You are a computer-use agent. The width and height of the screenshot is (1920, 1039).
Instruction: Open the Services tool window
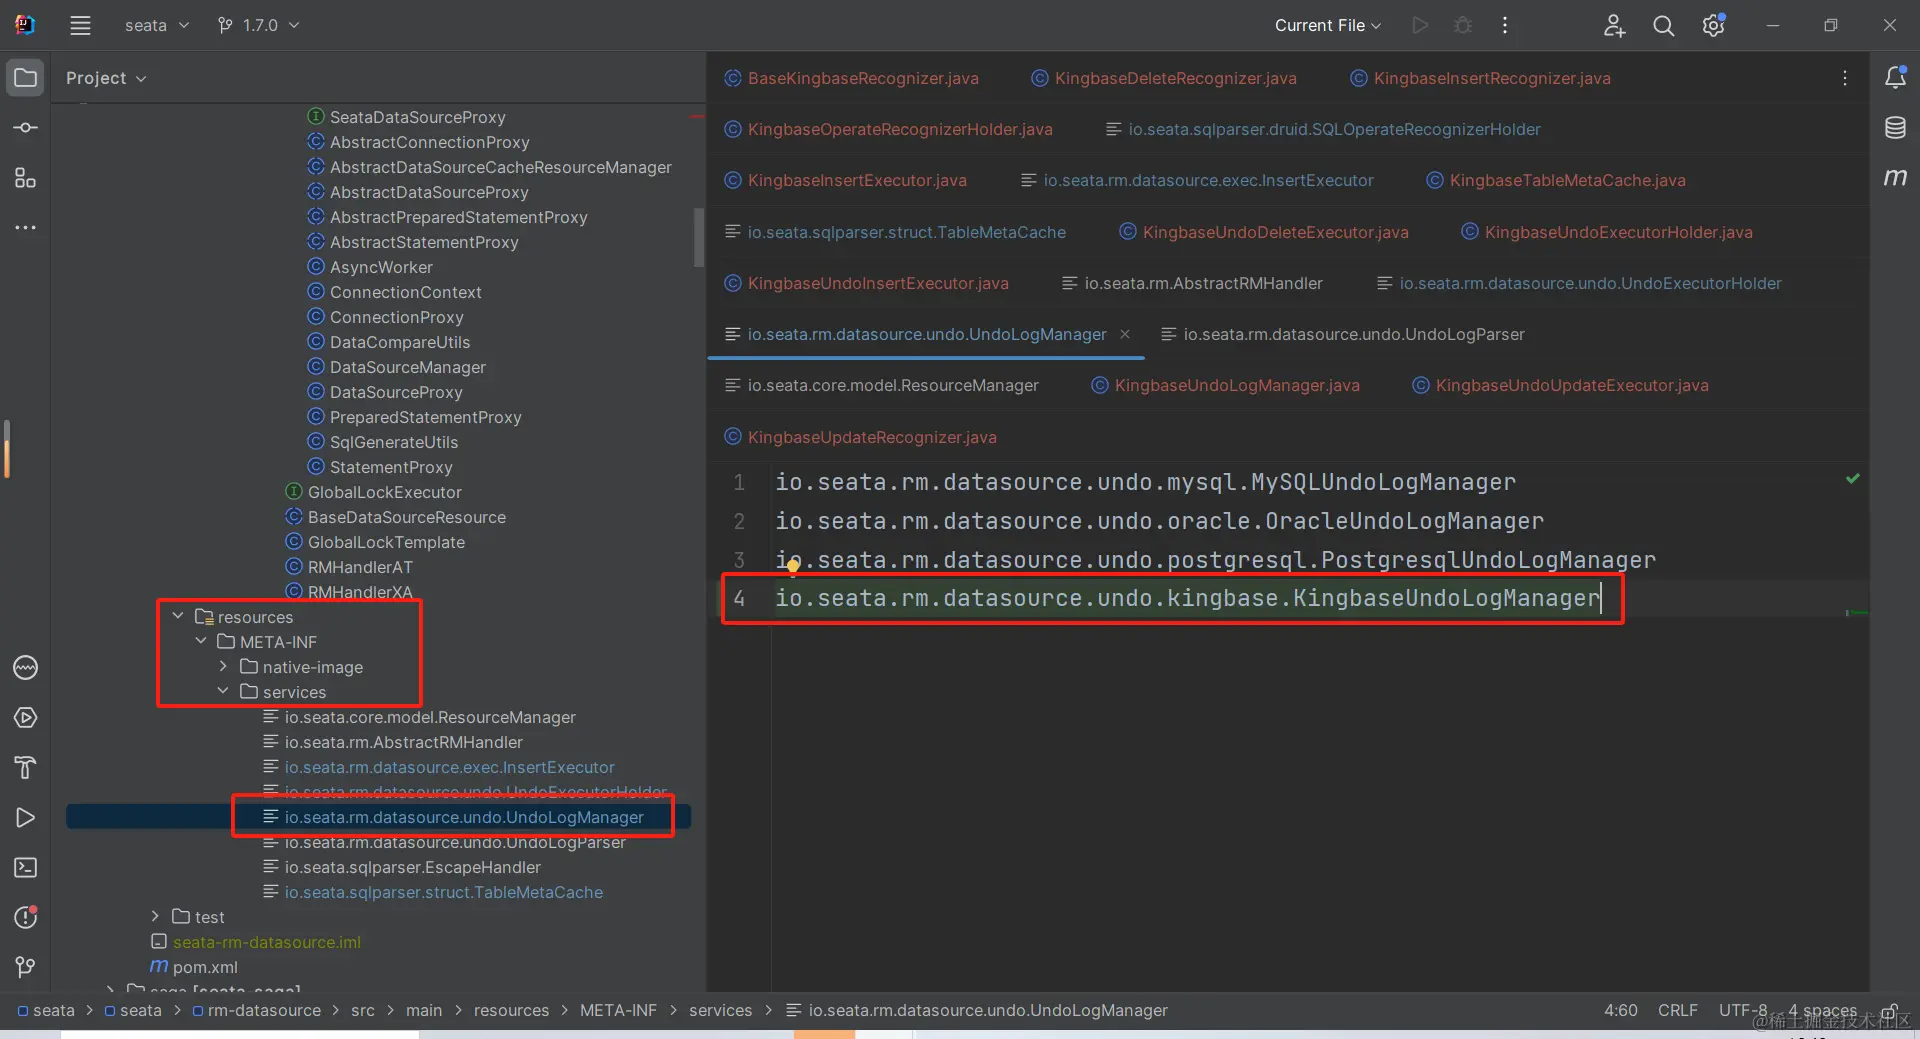26,718
